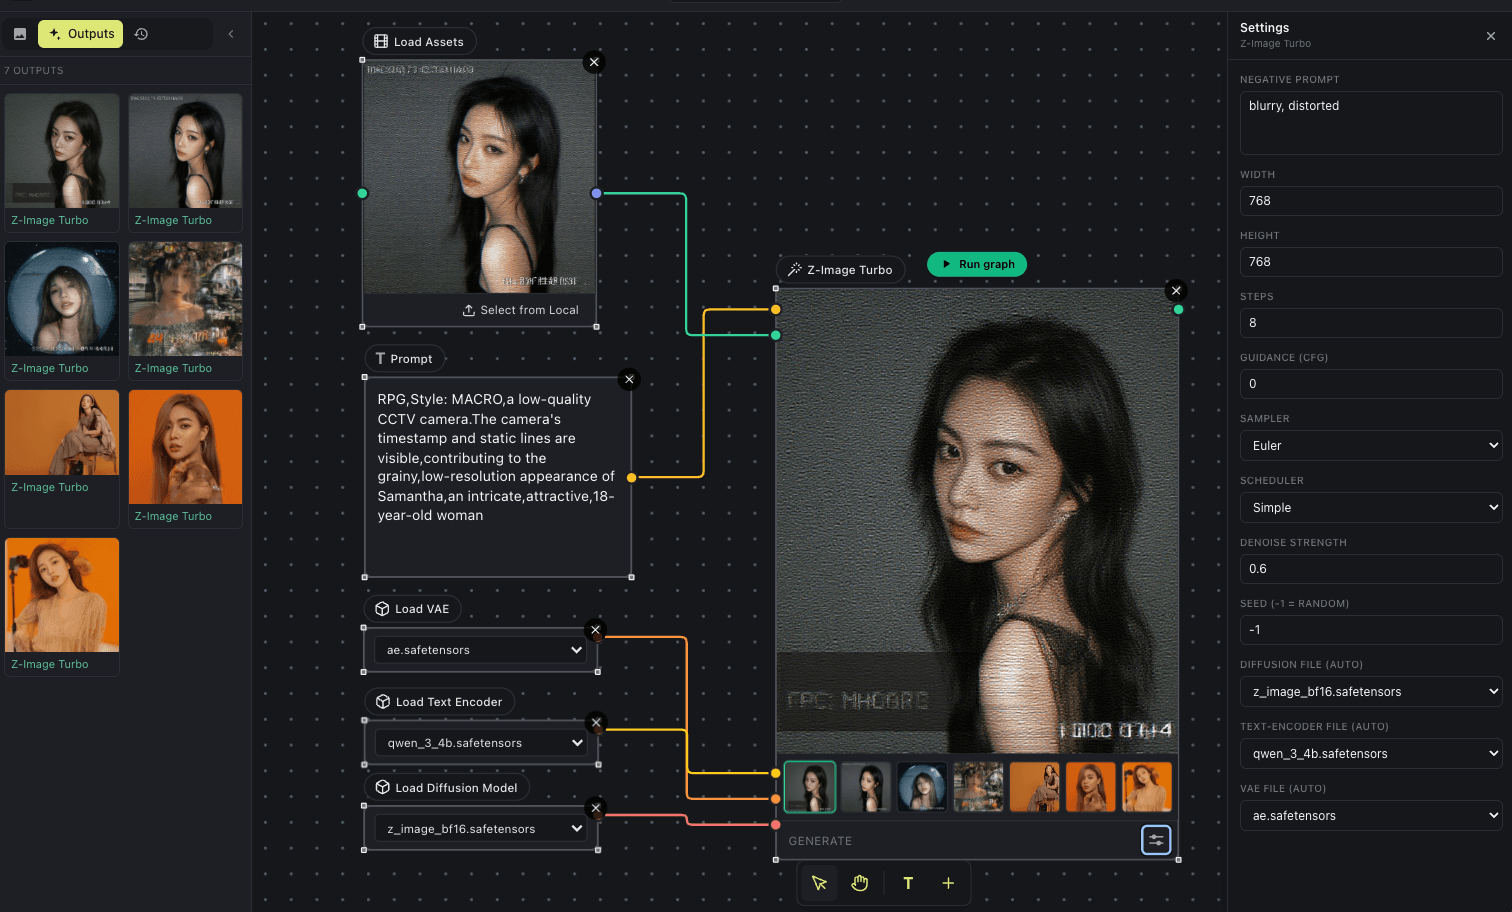Click the Width input field
The image size is (1512, 912).
pyautogui.click(x=1371, y=201)
